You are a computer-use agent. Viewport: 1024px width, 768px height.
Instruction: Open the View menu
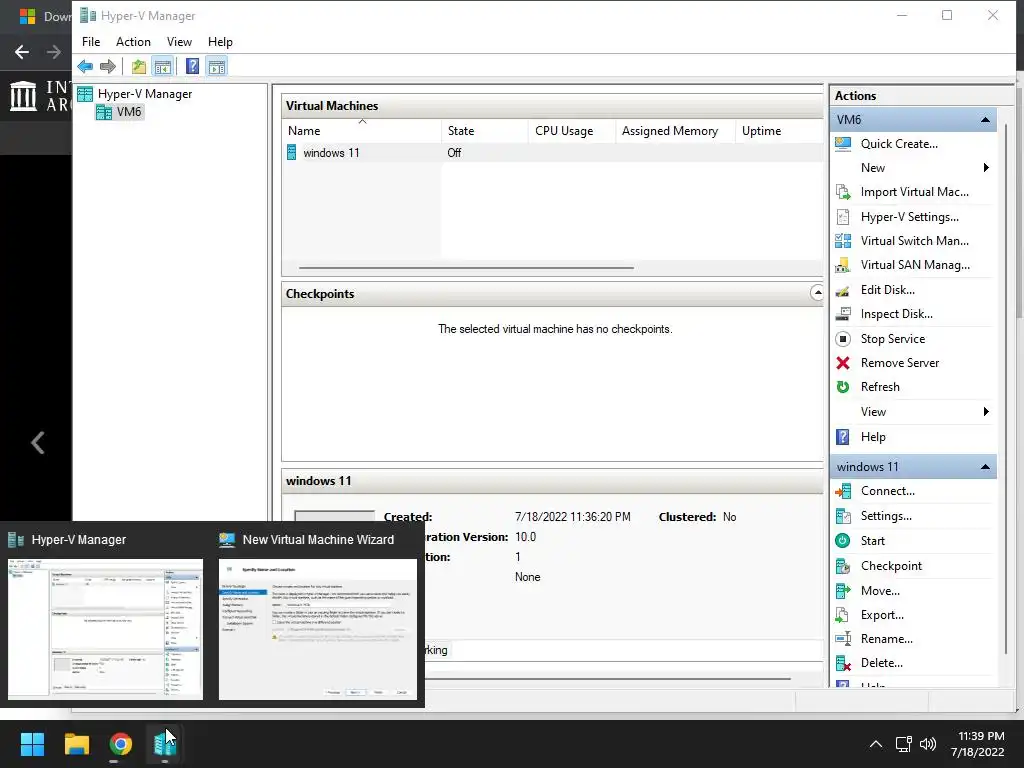pyautogui.click(x=179, y=42)
